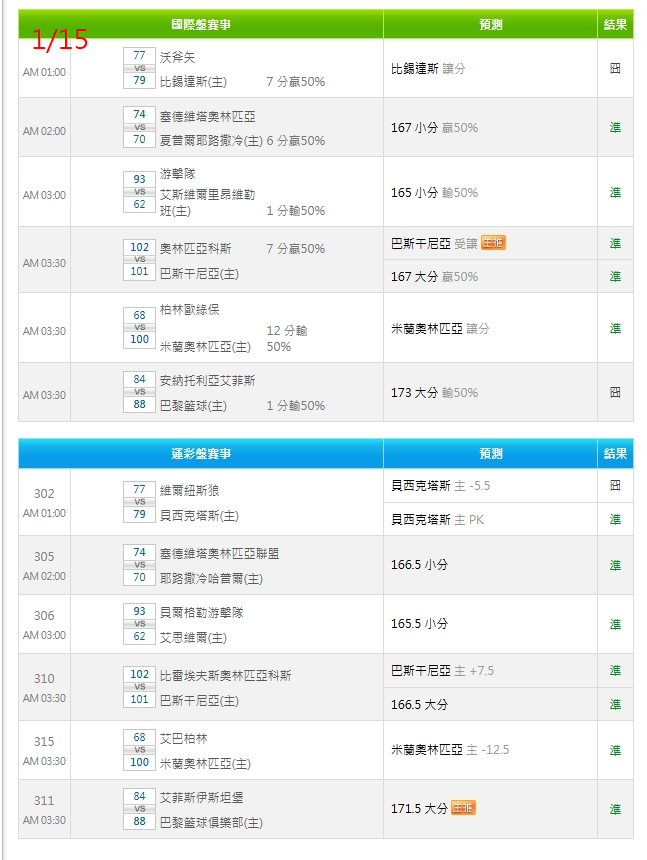Image resolution: width=647 pixels, height=860 pixels.
Task: Click the 173 大分 輸50% prediction
Action: (x=434, y=393)
